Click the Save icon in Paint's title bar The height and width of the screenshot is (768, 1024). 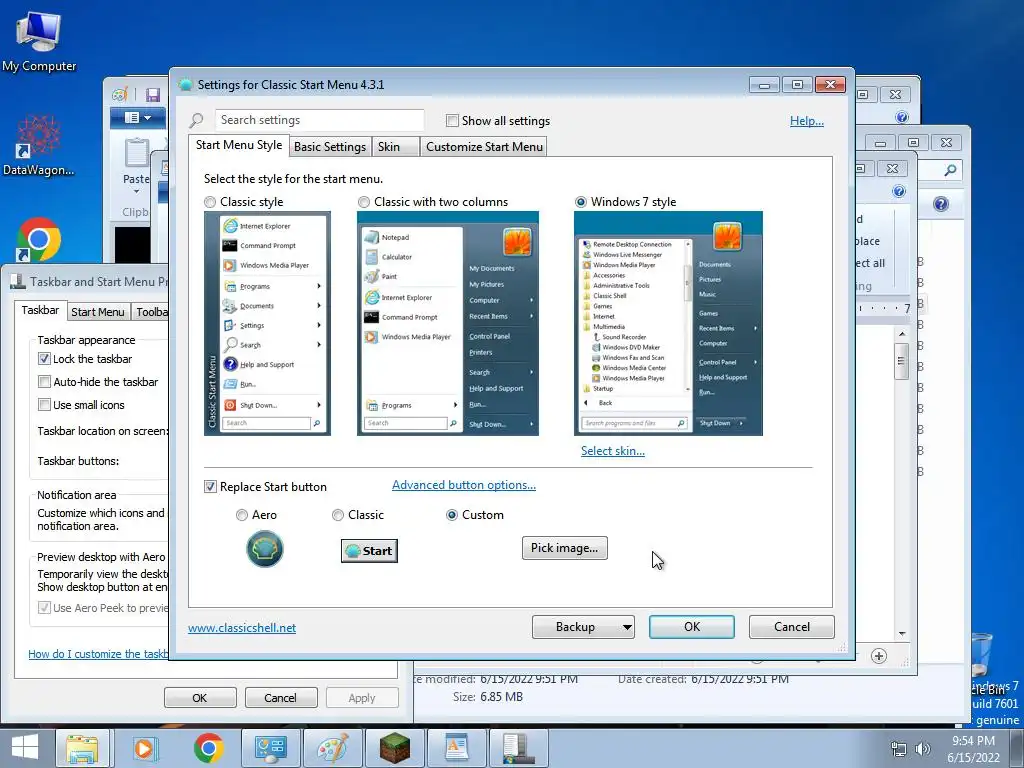[x=153, y=95]
